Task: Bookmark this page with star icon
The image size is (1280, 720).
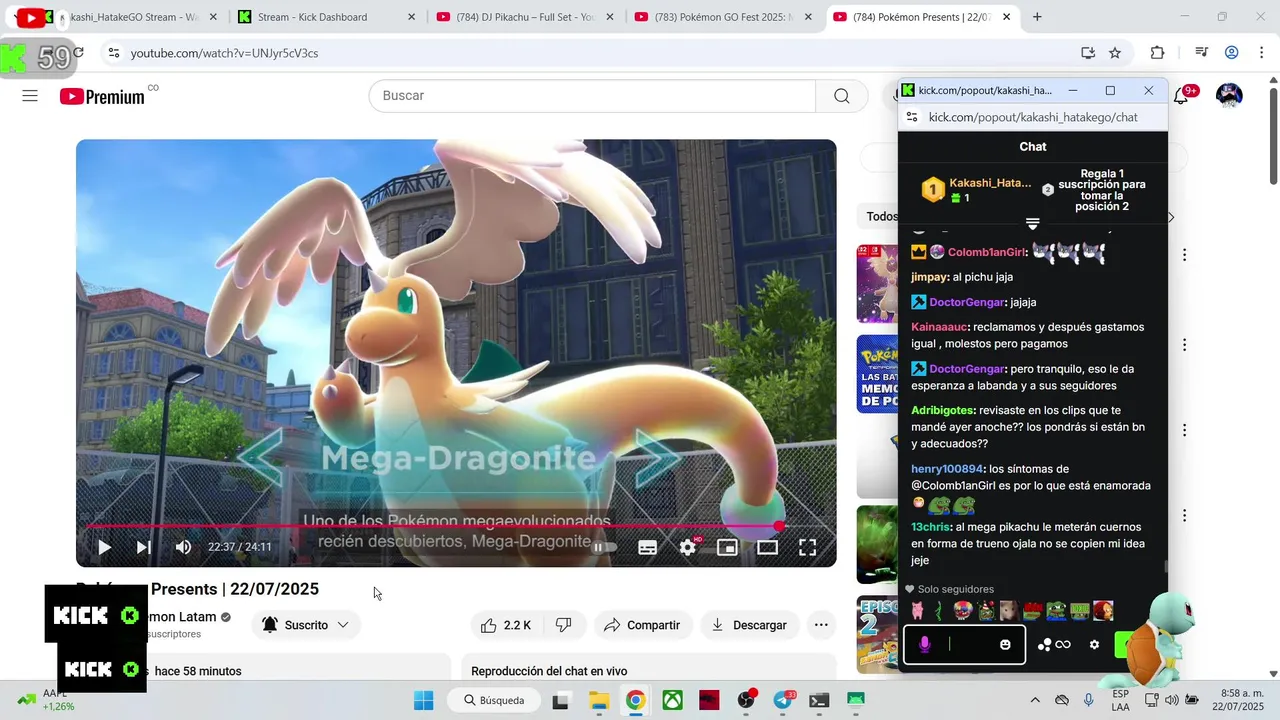Action: pyautogui.click(x=1115, y=53)
